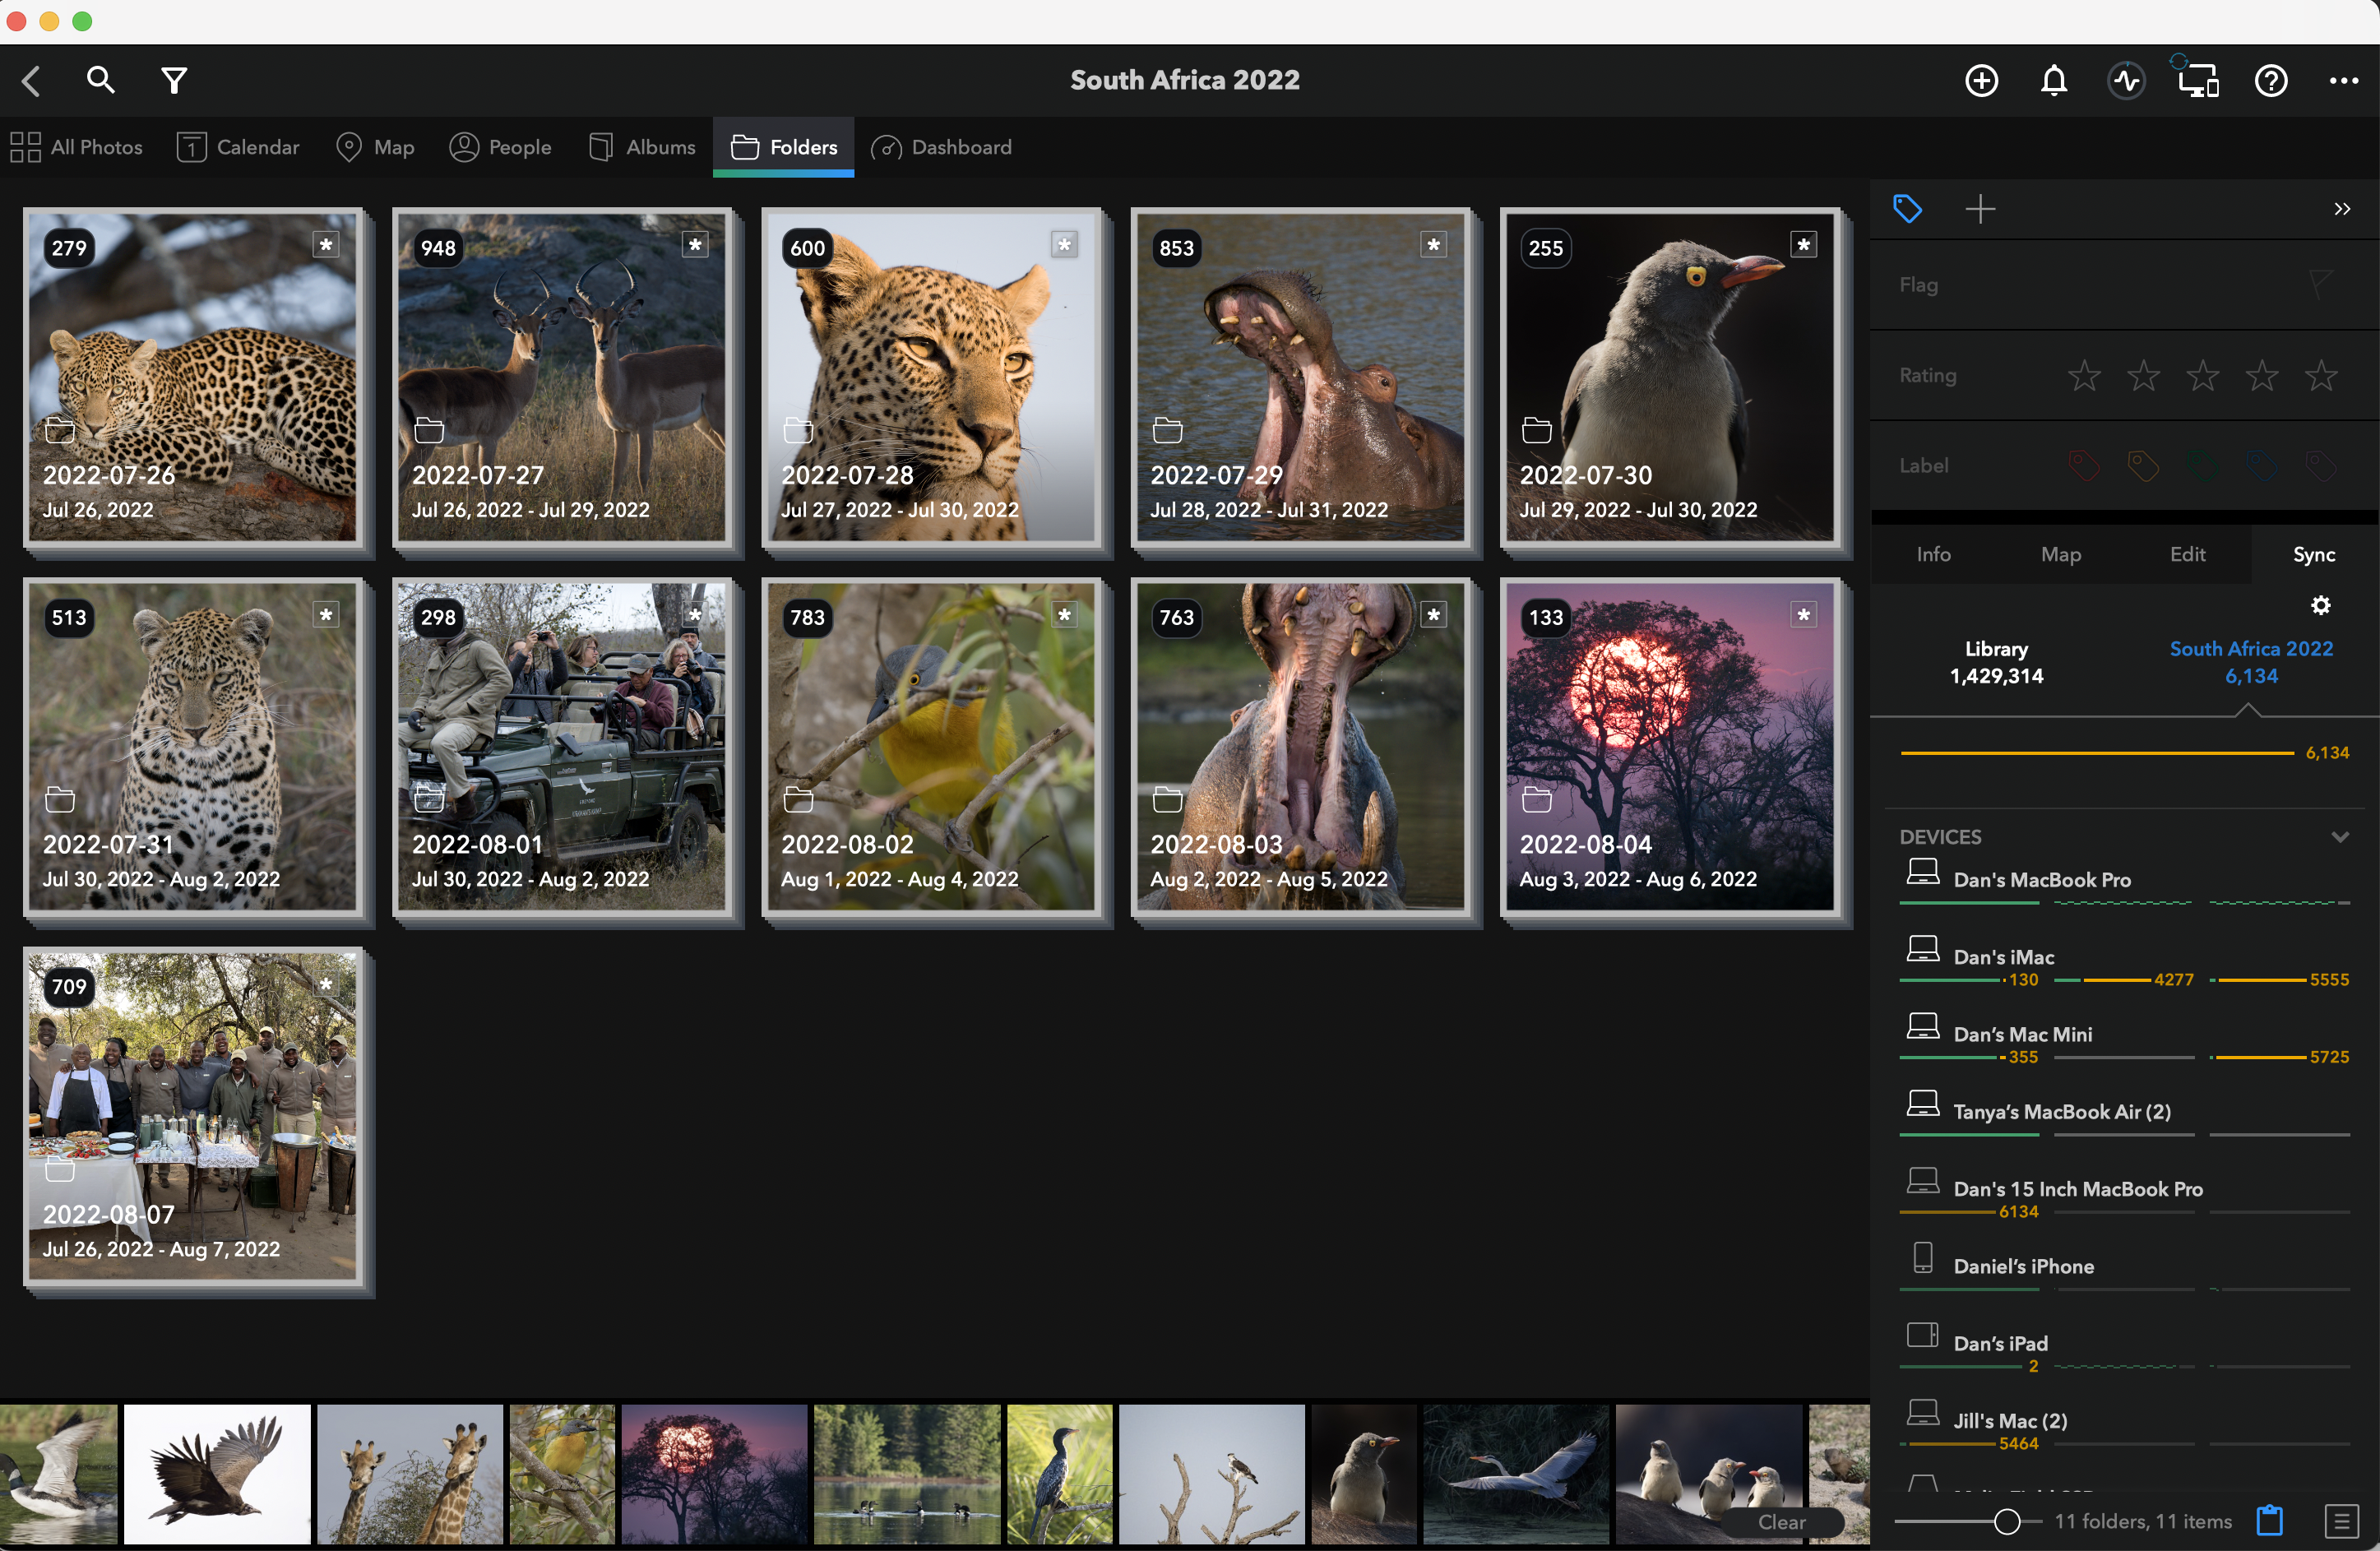This screenshot has width=2380, height=1551.
Task: Toggle star badge on 2022-07-26 folder
Action: click(326, 245)
